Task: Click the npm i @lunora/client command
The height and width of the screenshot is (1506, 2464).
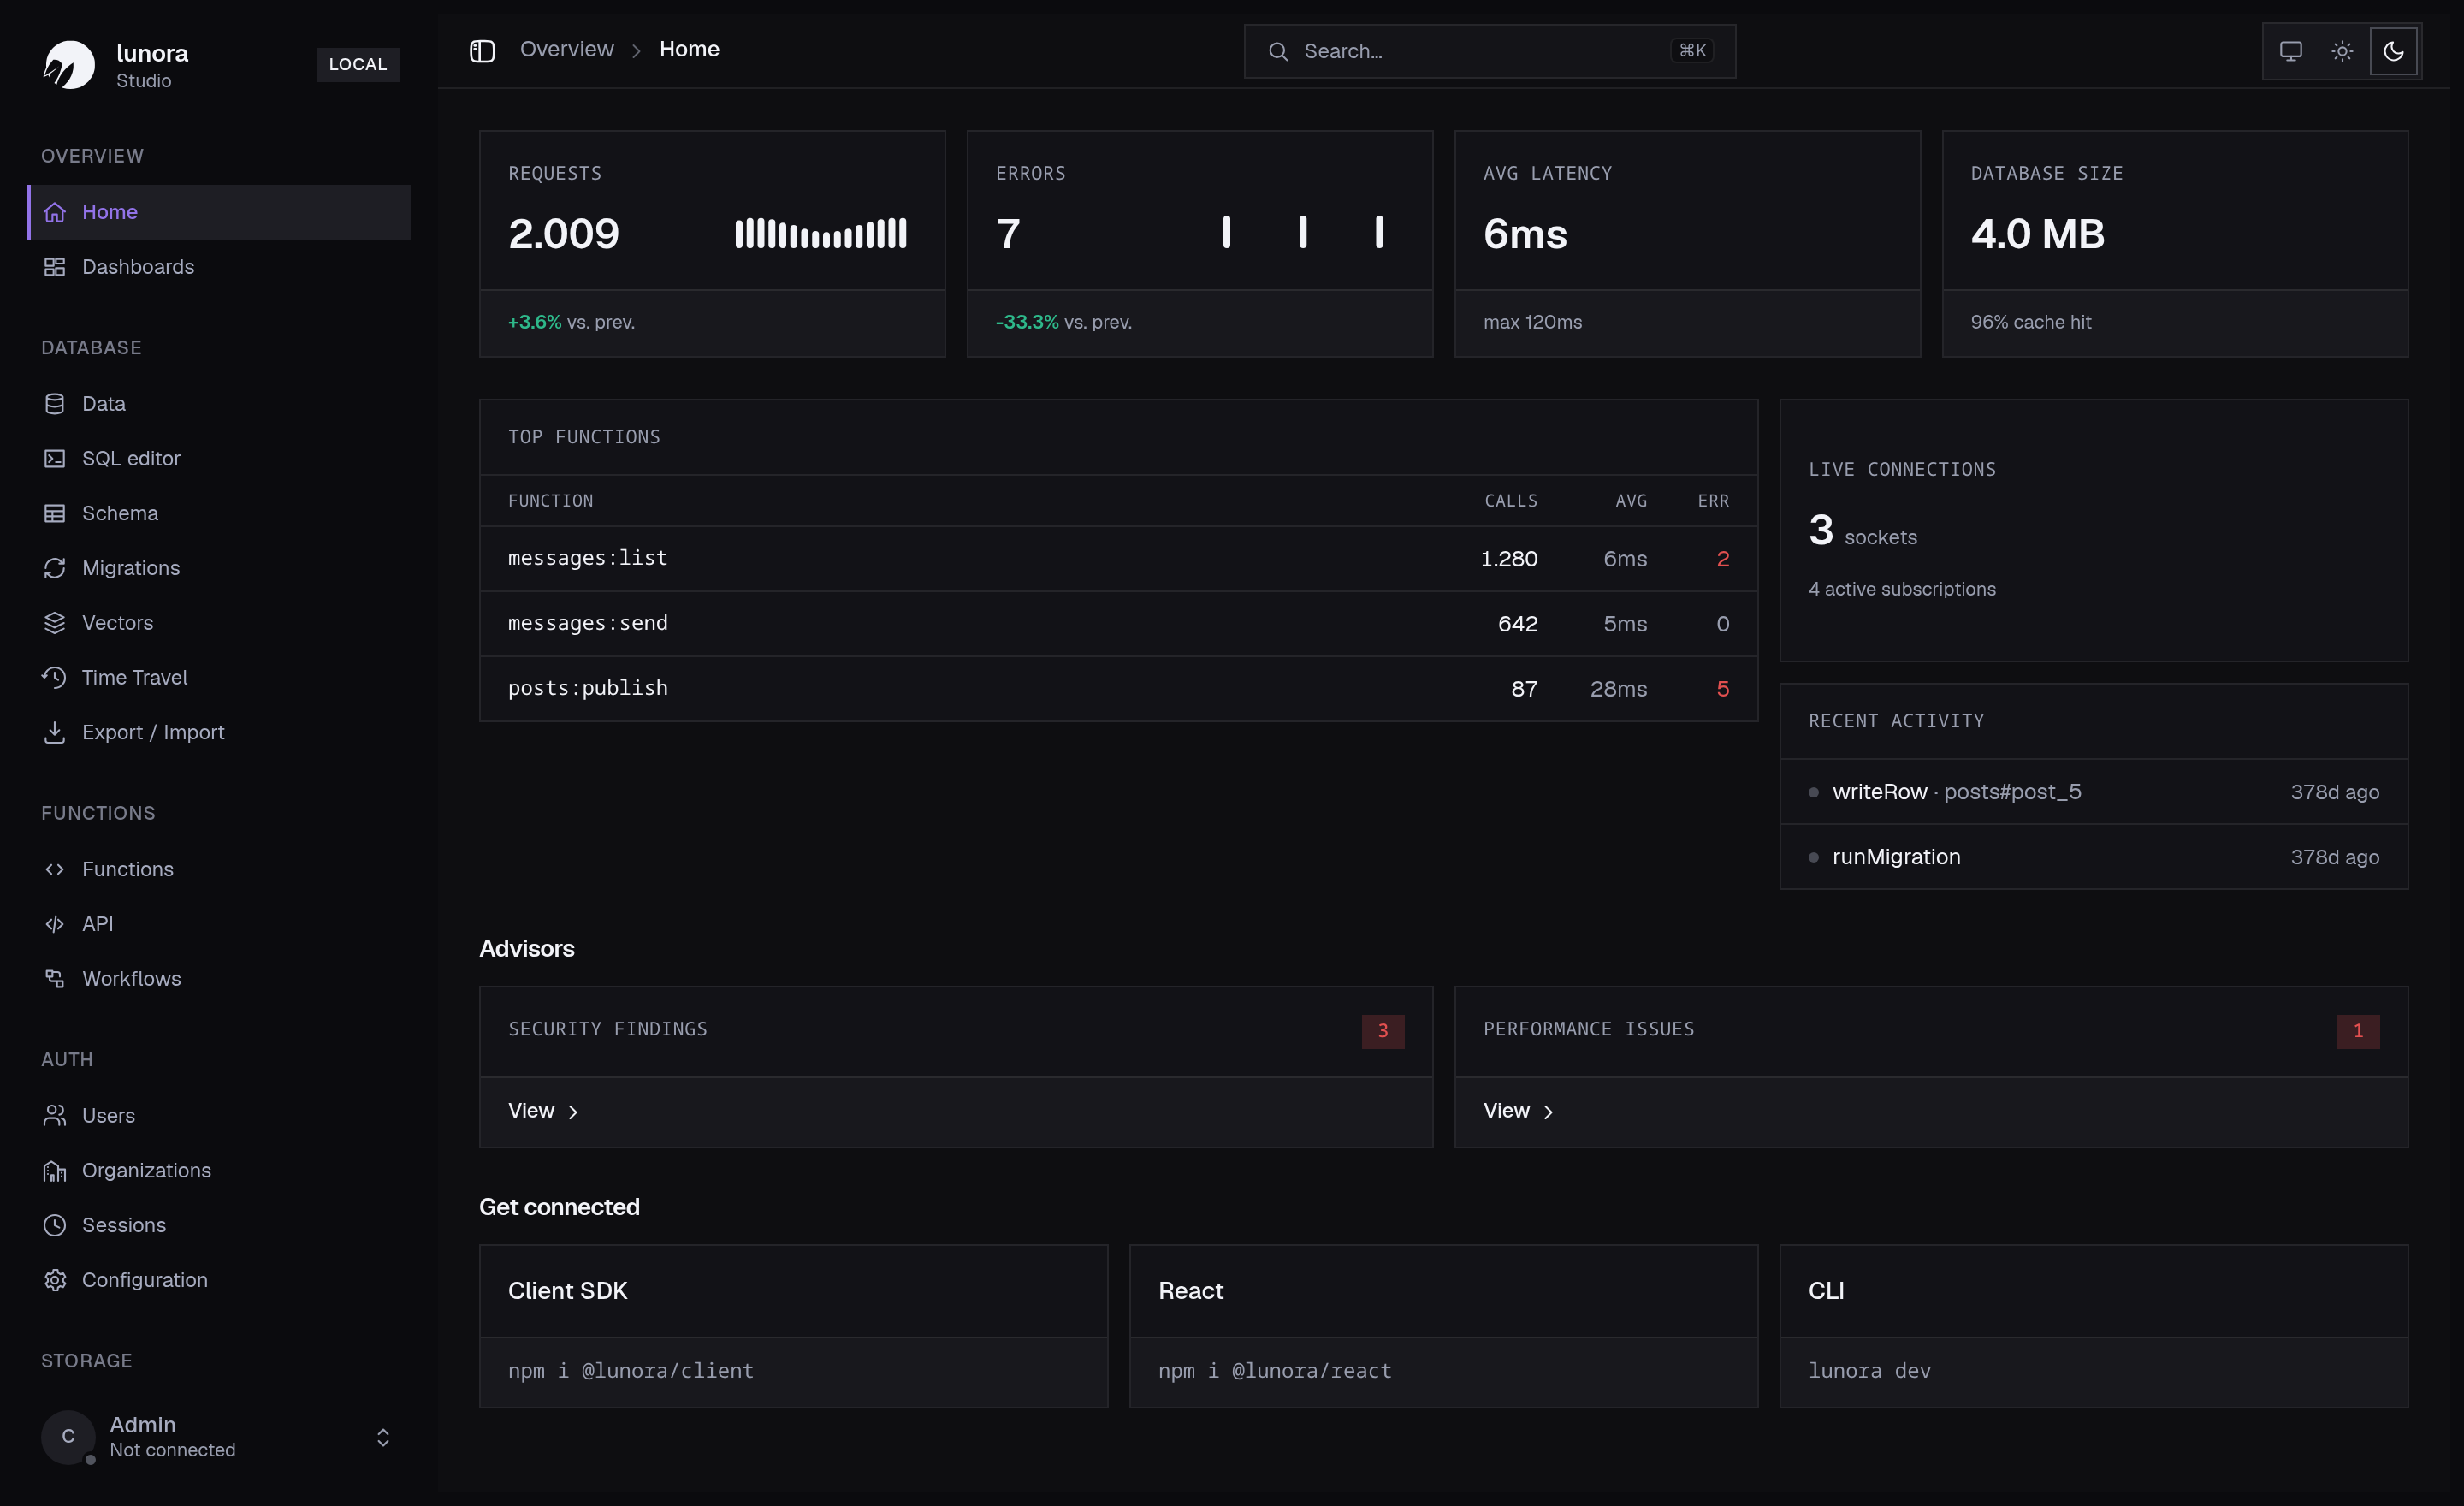Action: [x=631, y=1371]
